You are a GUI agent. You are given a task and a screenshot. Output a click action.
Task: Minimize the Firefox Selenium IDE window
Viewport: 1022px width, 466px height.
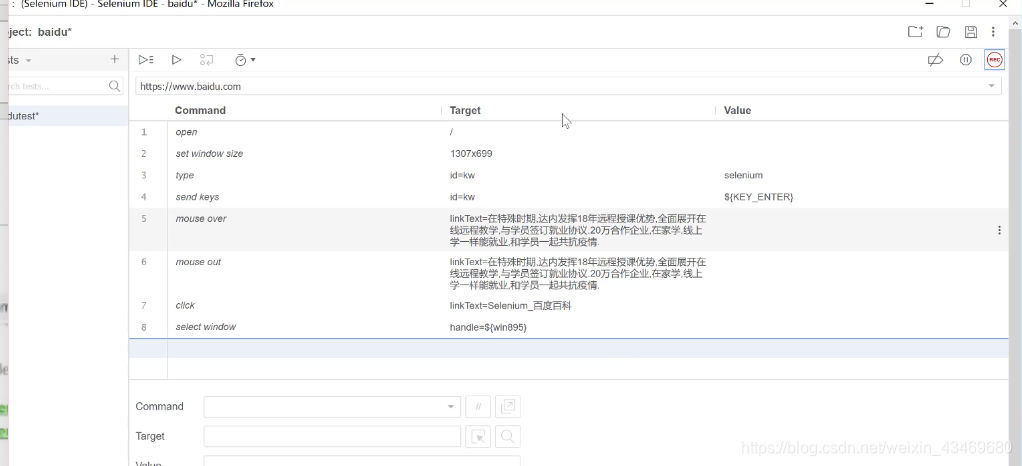click(931, 5)
